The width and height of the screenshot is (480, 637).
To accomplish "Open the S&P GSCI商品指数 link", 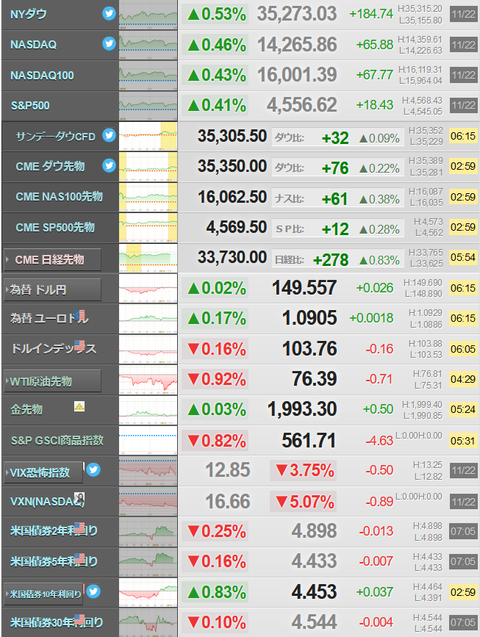I will [57, 440].
